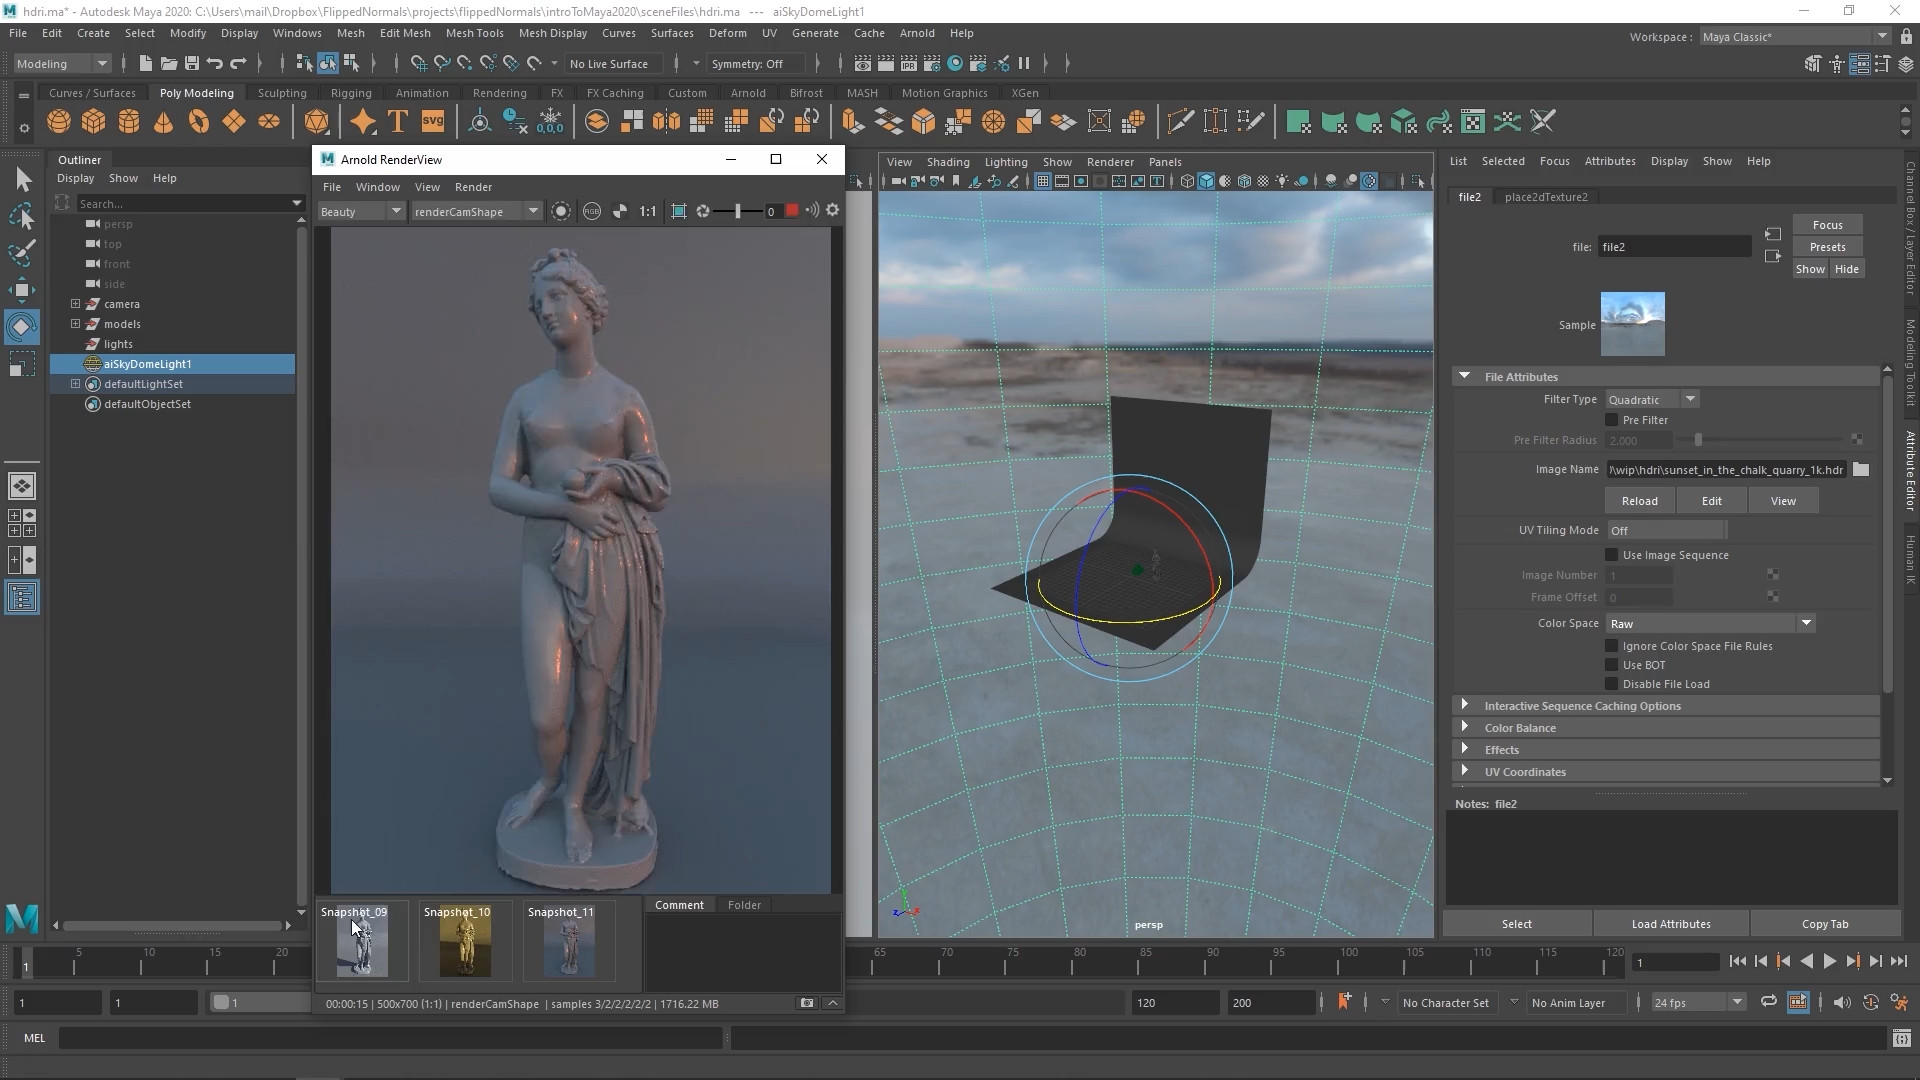The width and height of the screenshot is (1920, 1080).
Task: Check the Use BOT option
Action: click(1611, 665)
